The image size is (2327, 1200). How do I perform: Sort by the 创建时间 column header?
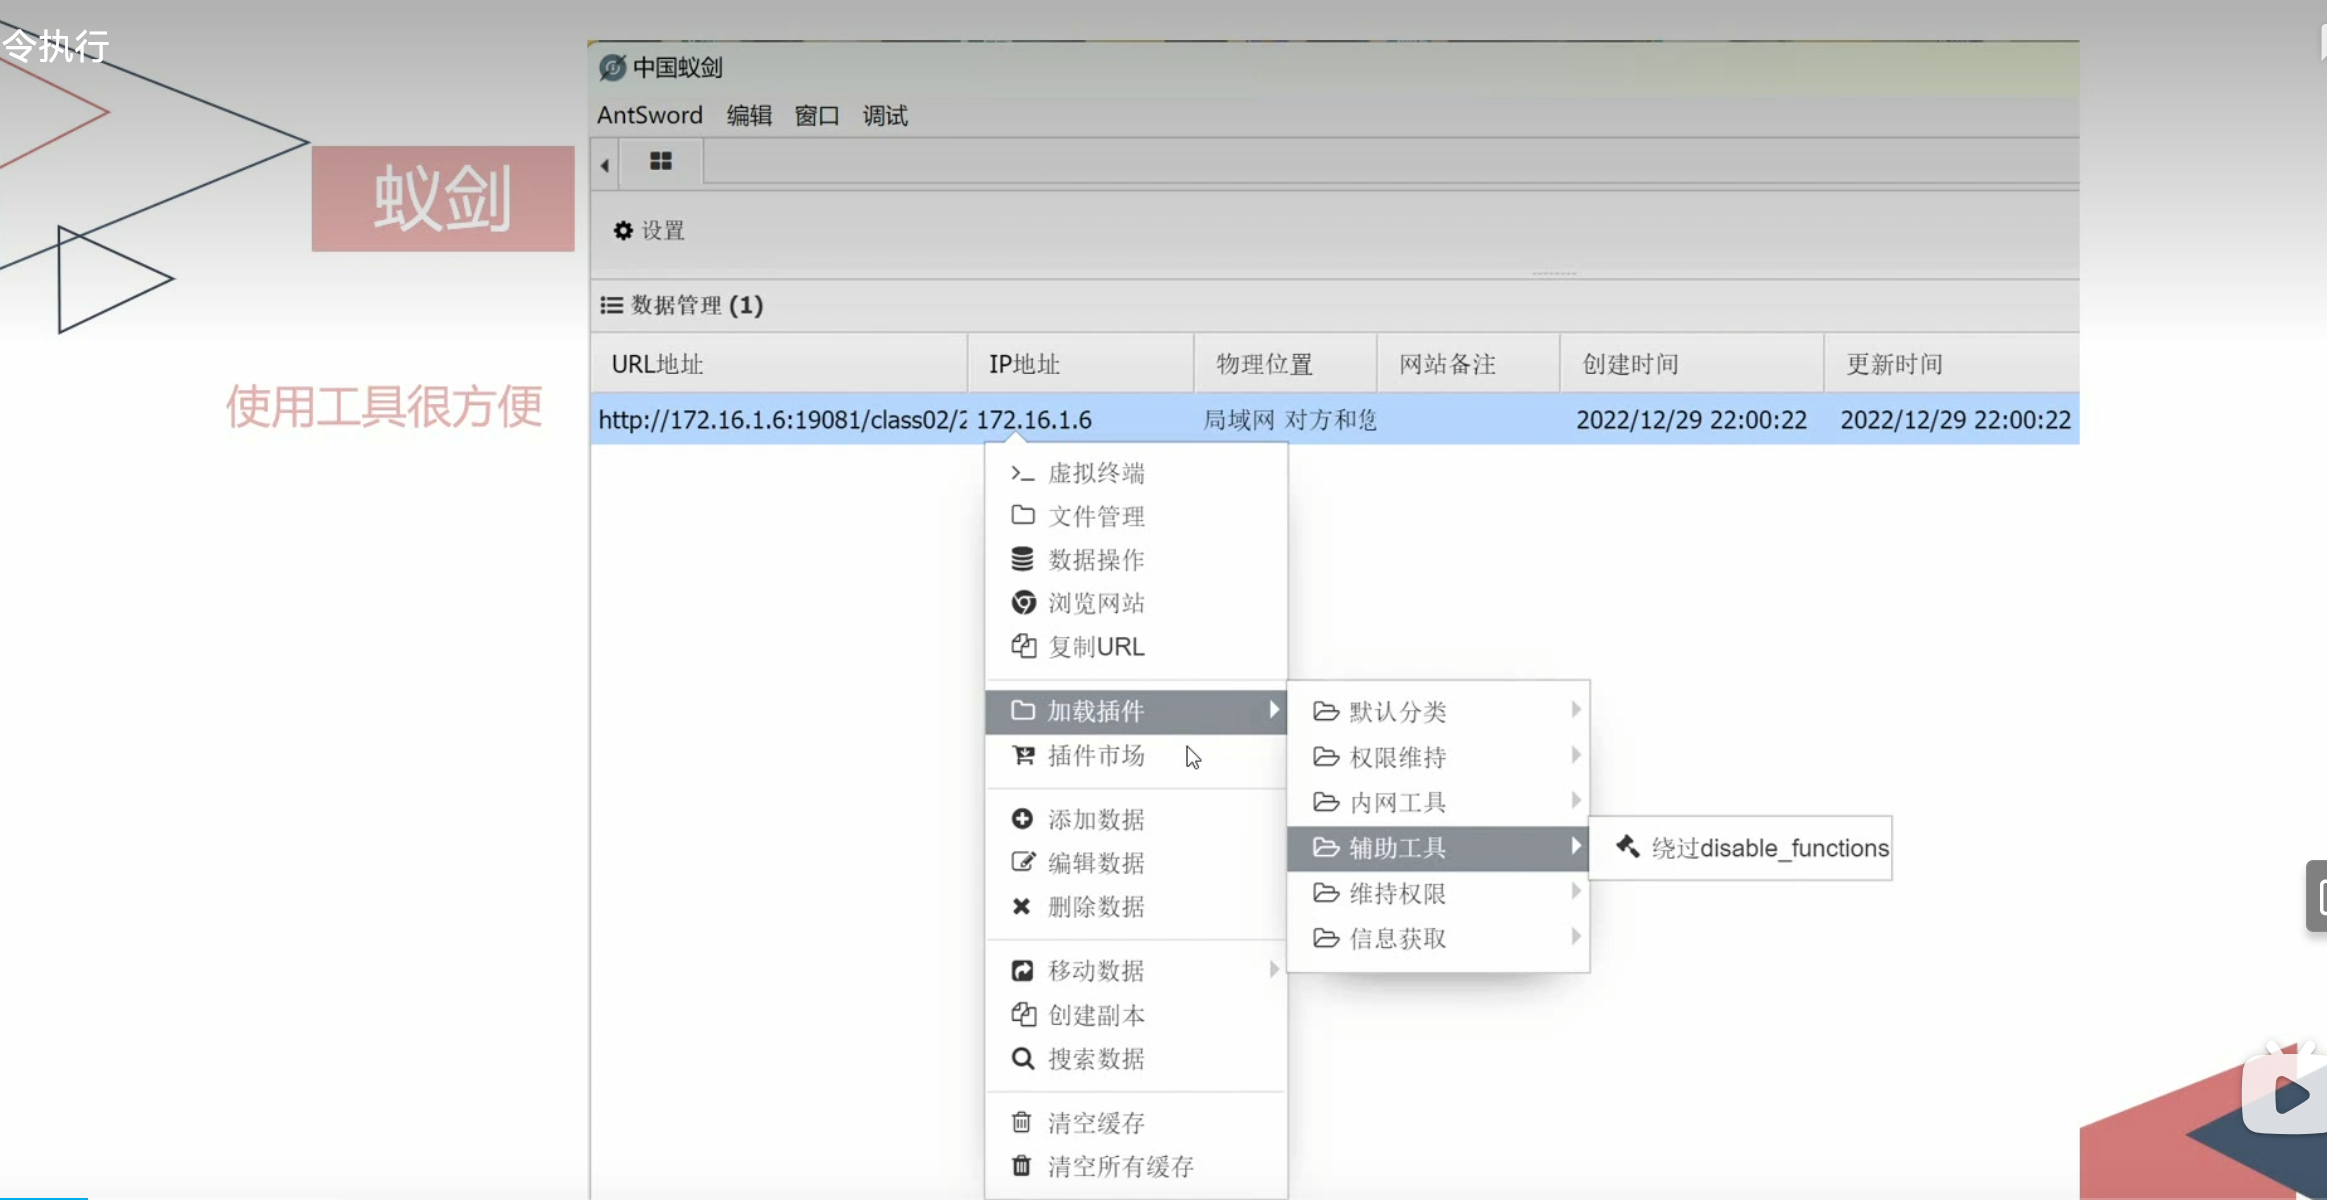pyautogui.click(x=1630, y=364)
